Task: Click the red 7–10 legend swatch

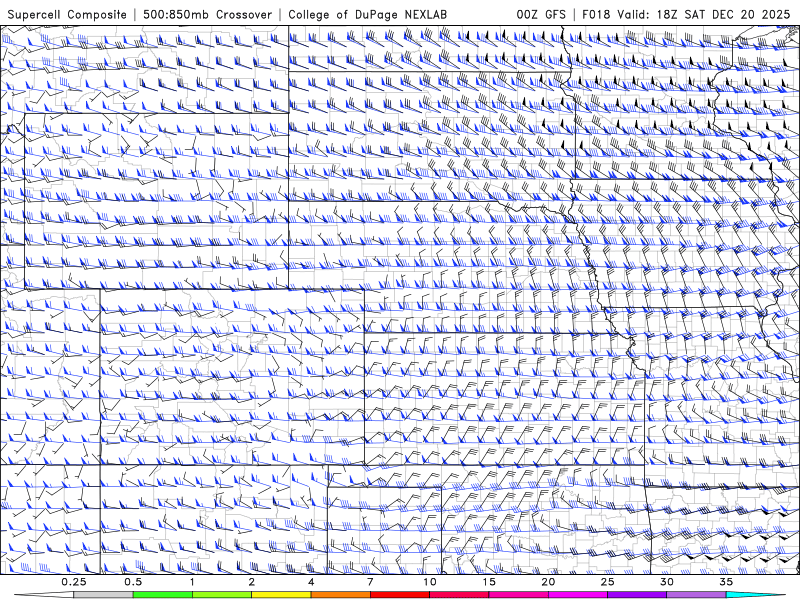Action: 399,595
